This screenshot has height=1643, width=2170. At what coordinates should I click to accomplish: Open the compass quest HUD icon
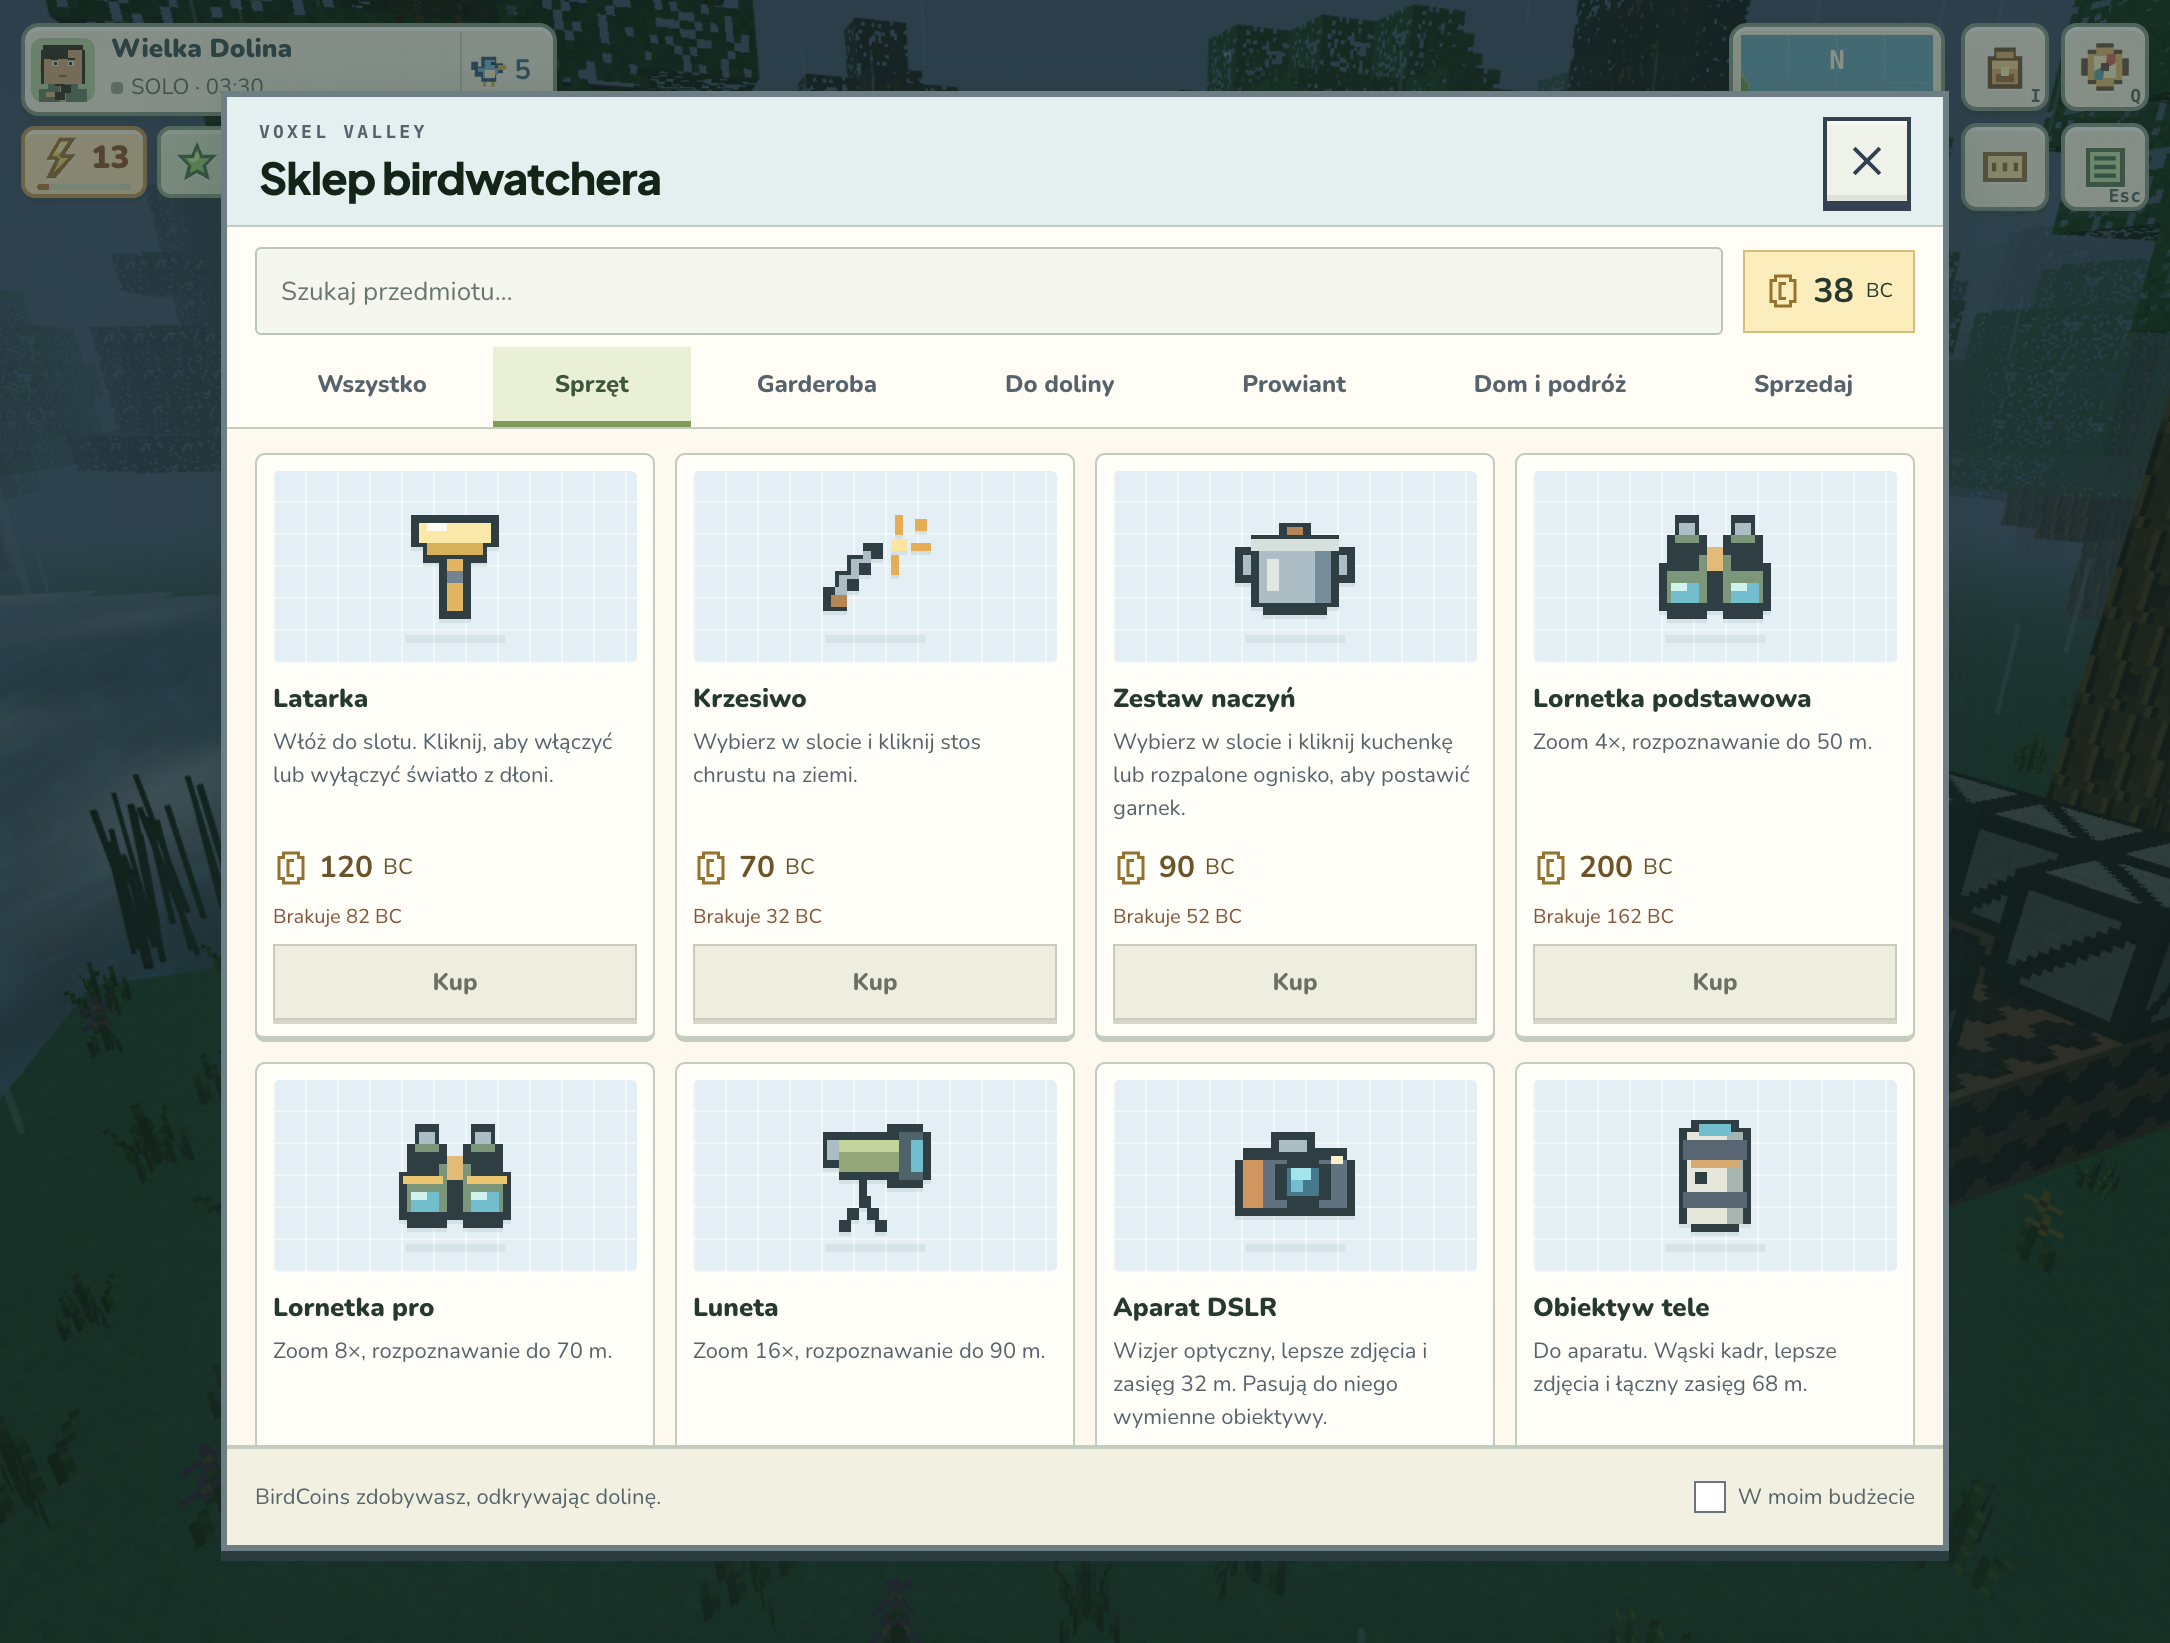pyautogui.click(x=2105, y=67)
